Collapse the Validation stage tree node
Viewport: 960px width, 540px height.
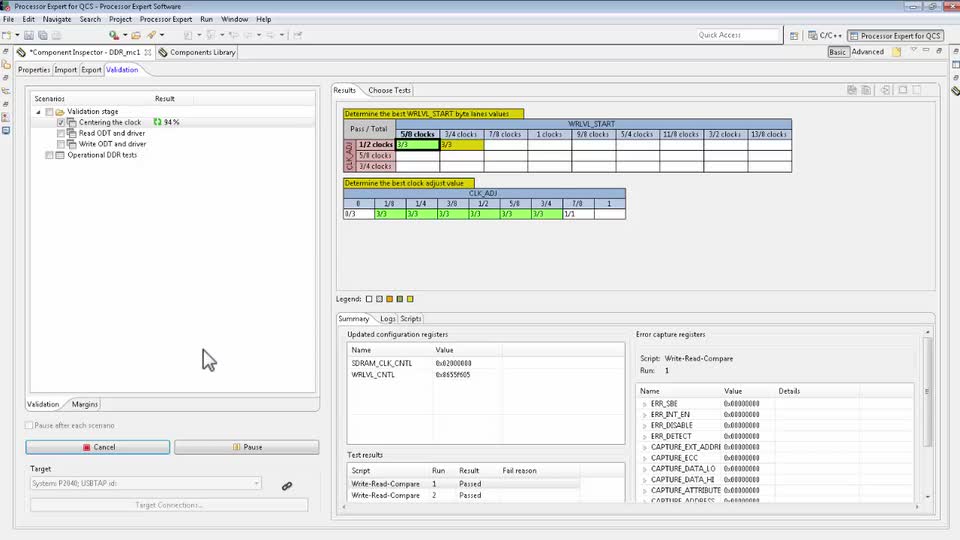39,111
